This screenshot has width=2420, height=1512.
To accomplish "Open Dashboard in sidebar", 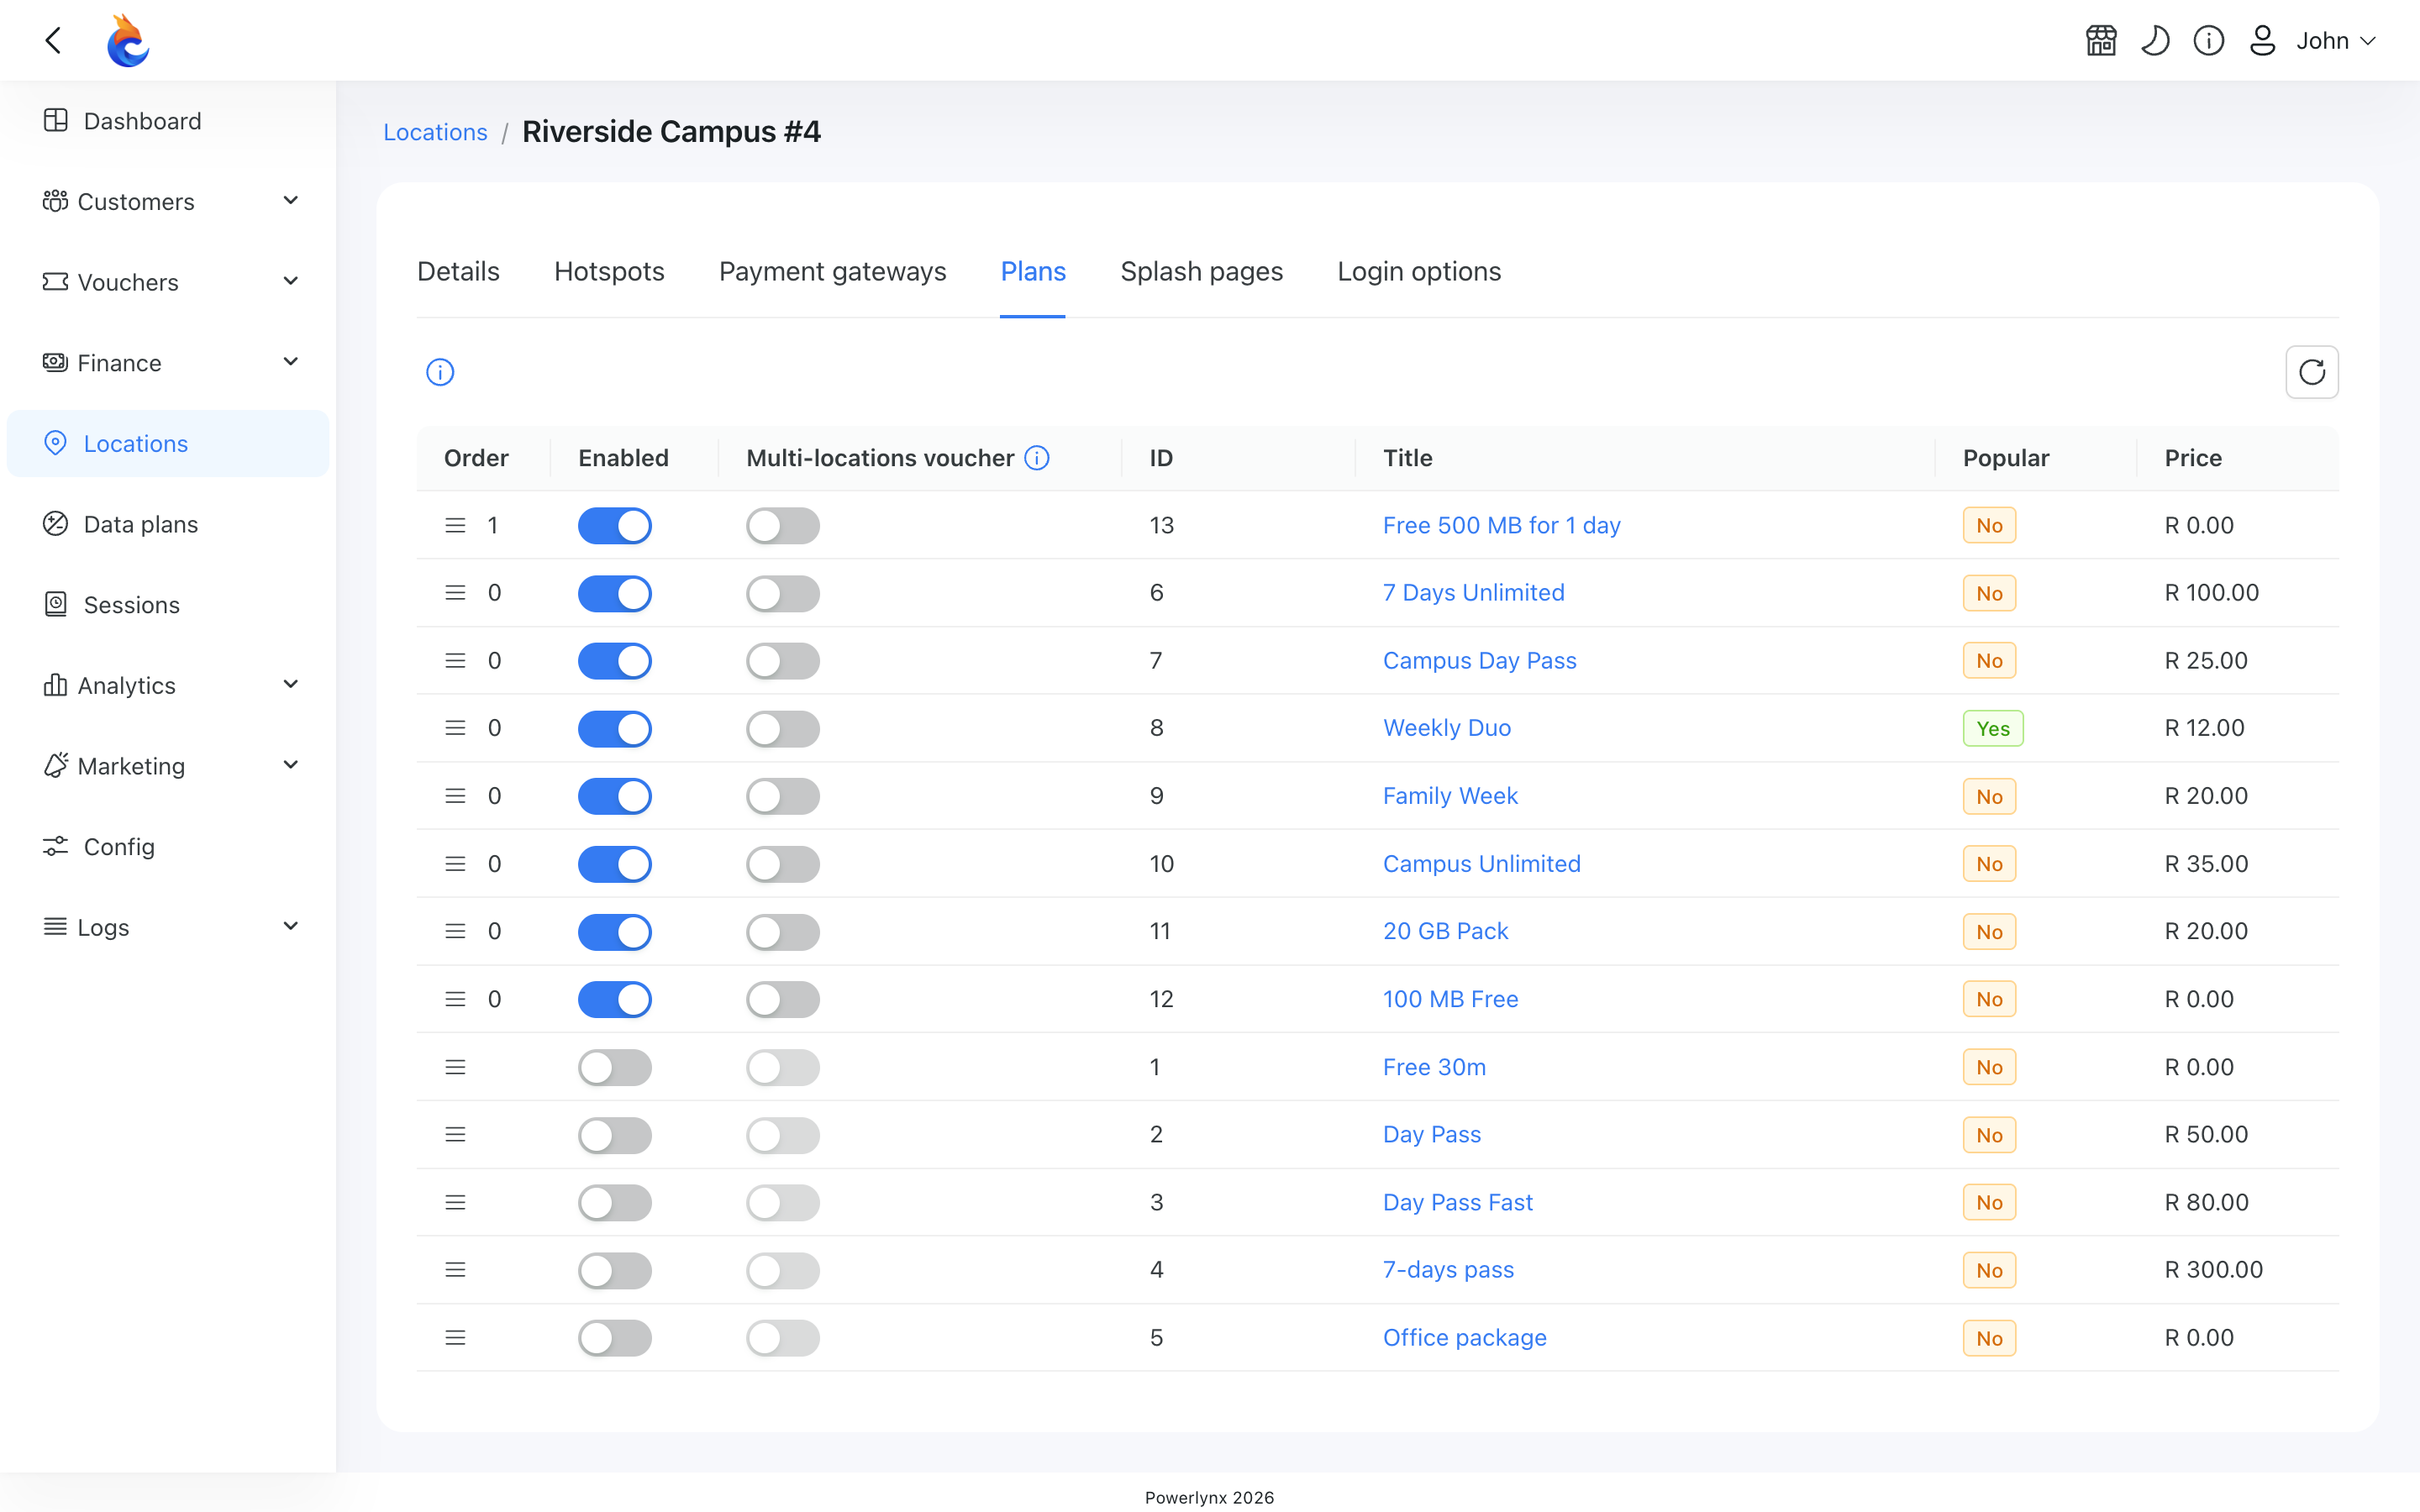I will (168, 121).
